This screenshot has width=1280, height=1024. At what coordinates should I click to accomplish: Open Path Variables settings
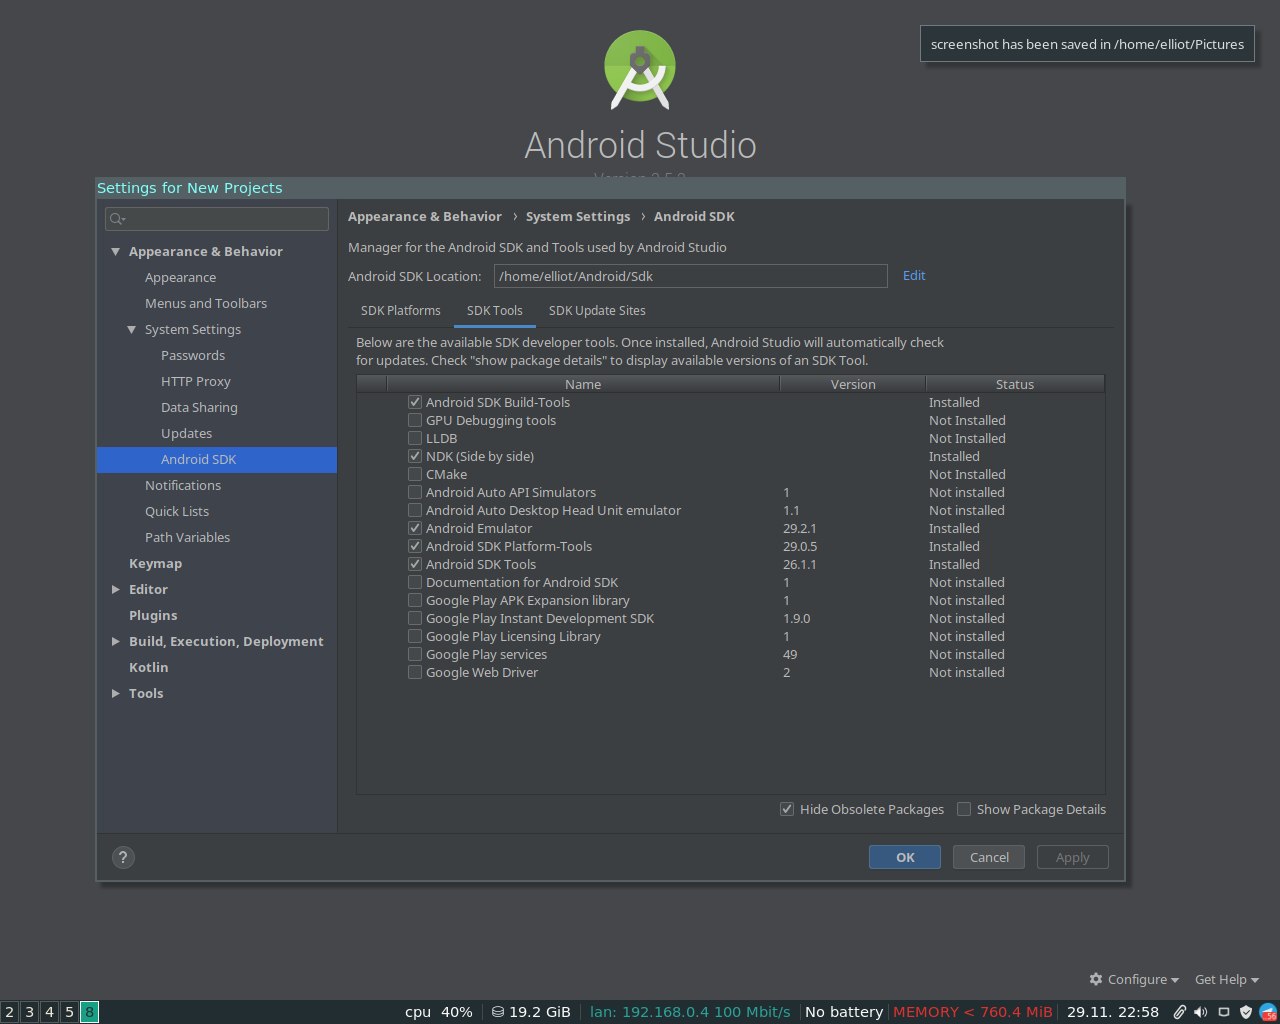(x=187, y=537)
